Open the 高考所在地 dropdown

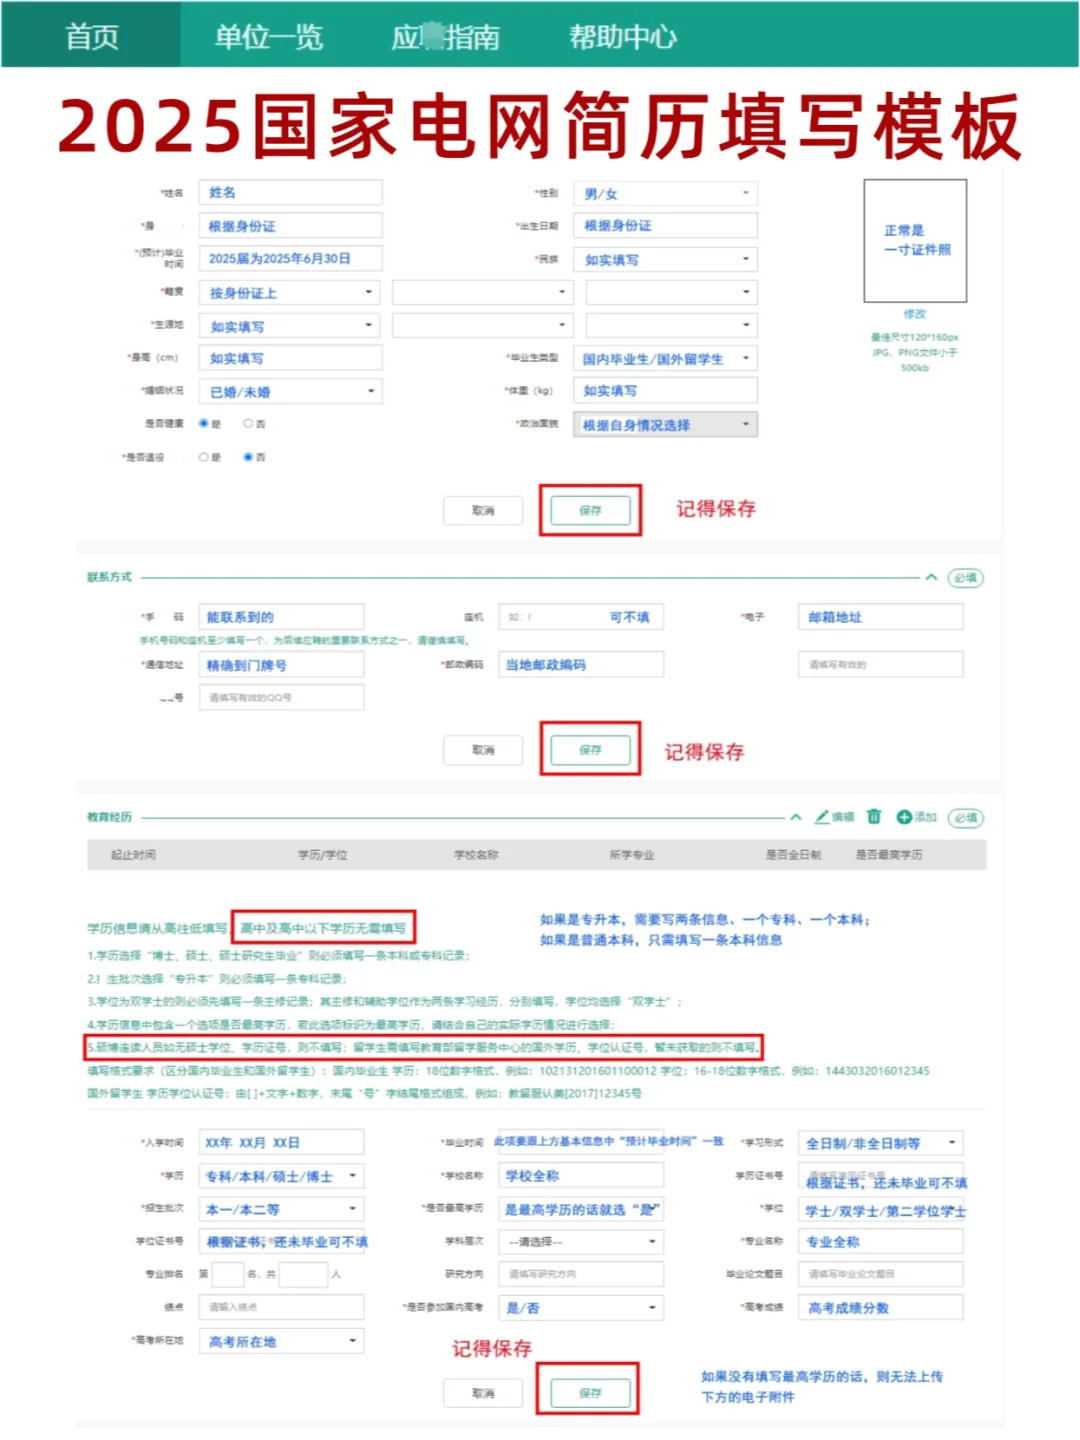[x=281, y=1341]
